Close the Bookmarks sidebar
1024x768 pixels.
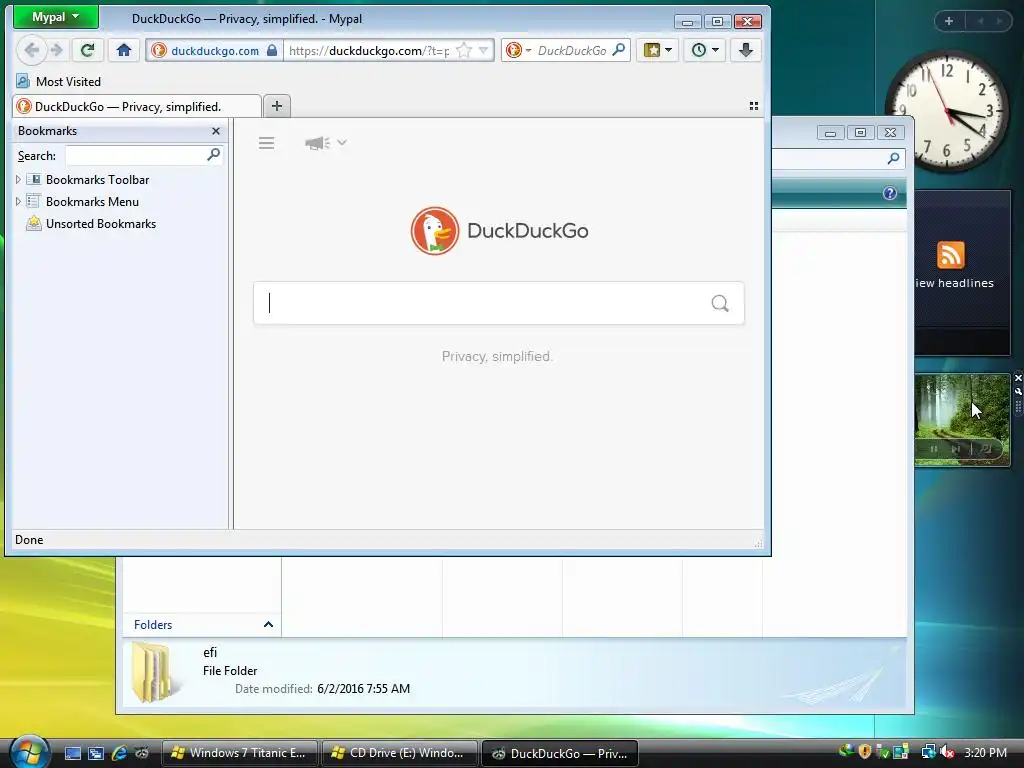coord(216,131)
